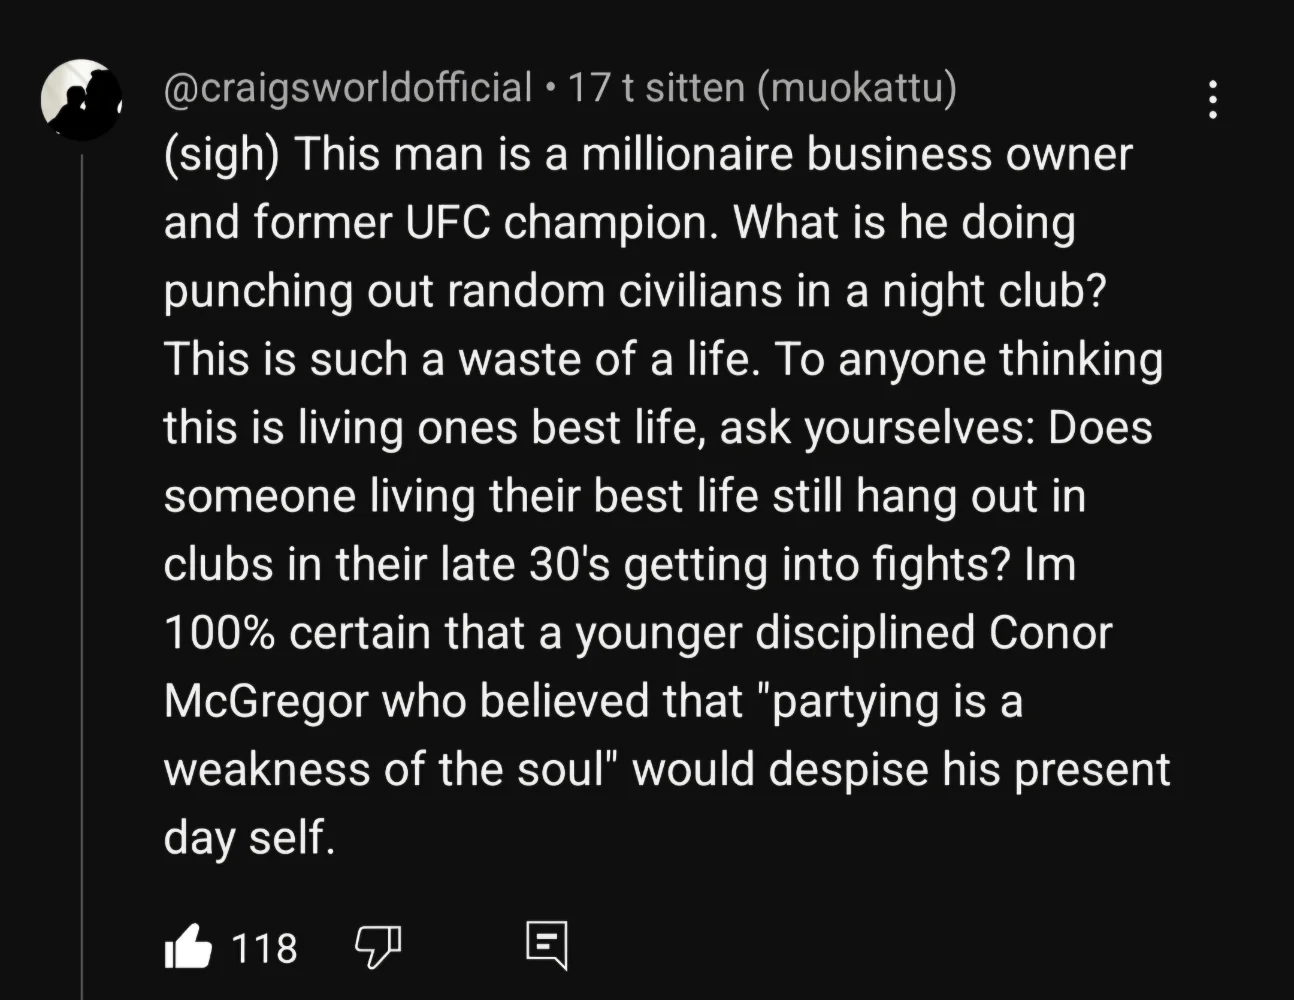Image resolution: width=1294 pixels, height=1000 pixels.
Task: Open the reply icon below the comment
Action: (546, 945)
